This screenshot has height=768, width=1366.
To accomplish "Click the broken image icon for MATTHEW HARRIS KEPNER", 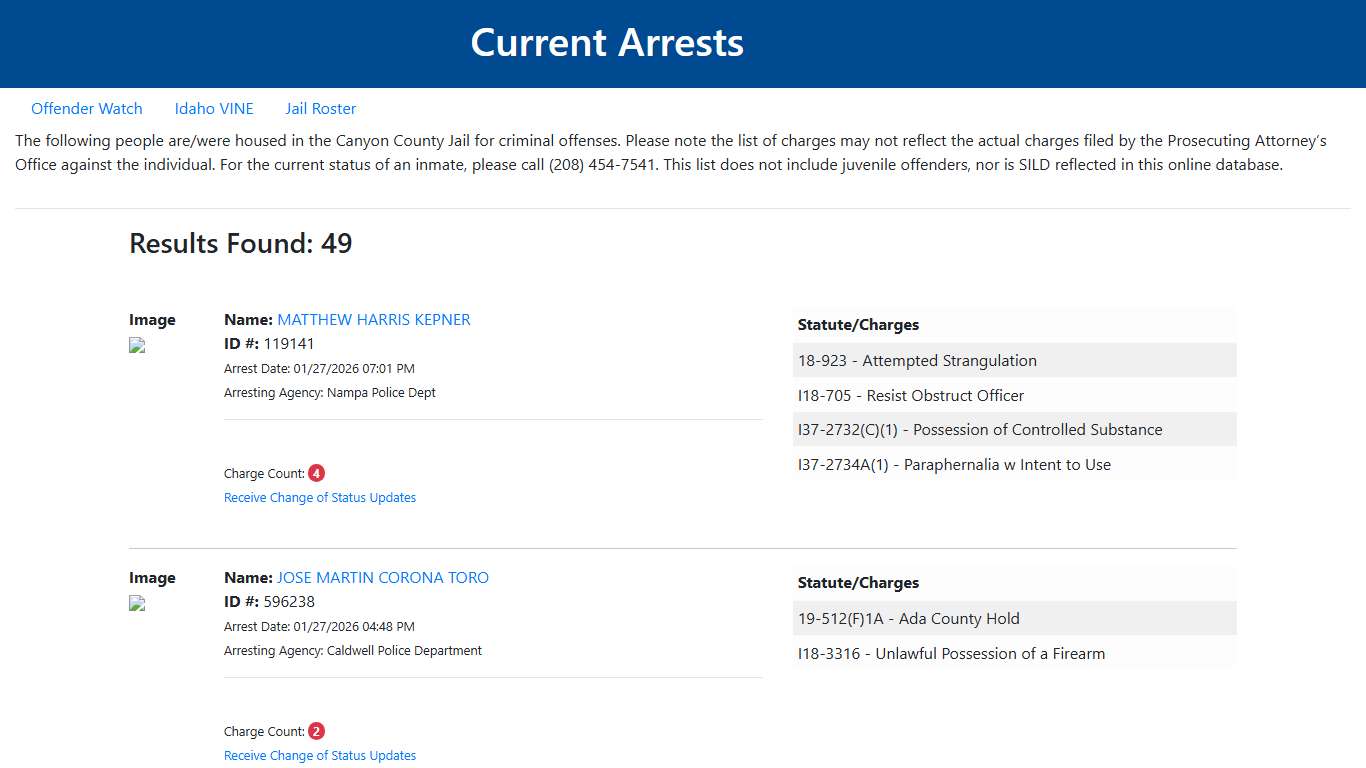I will tap(136, 346).
